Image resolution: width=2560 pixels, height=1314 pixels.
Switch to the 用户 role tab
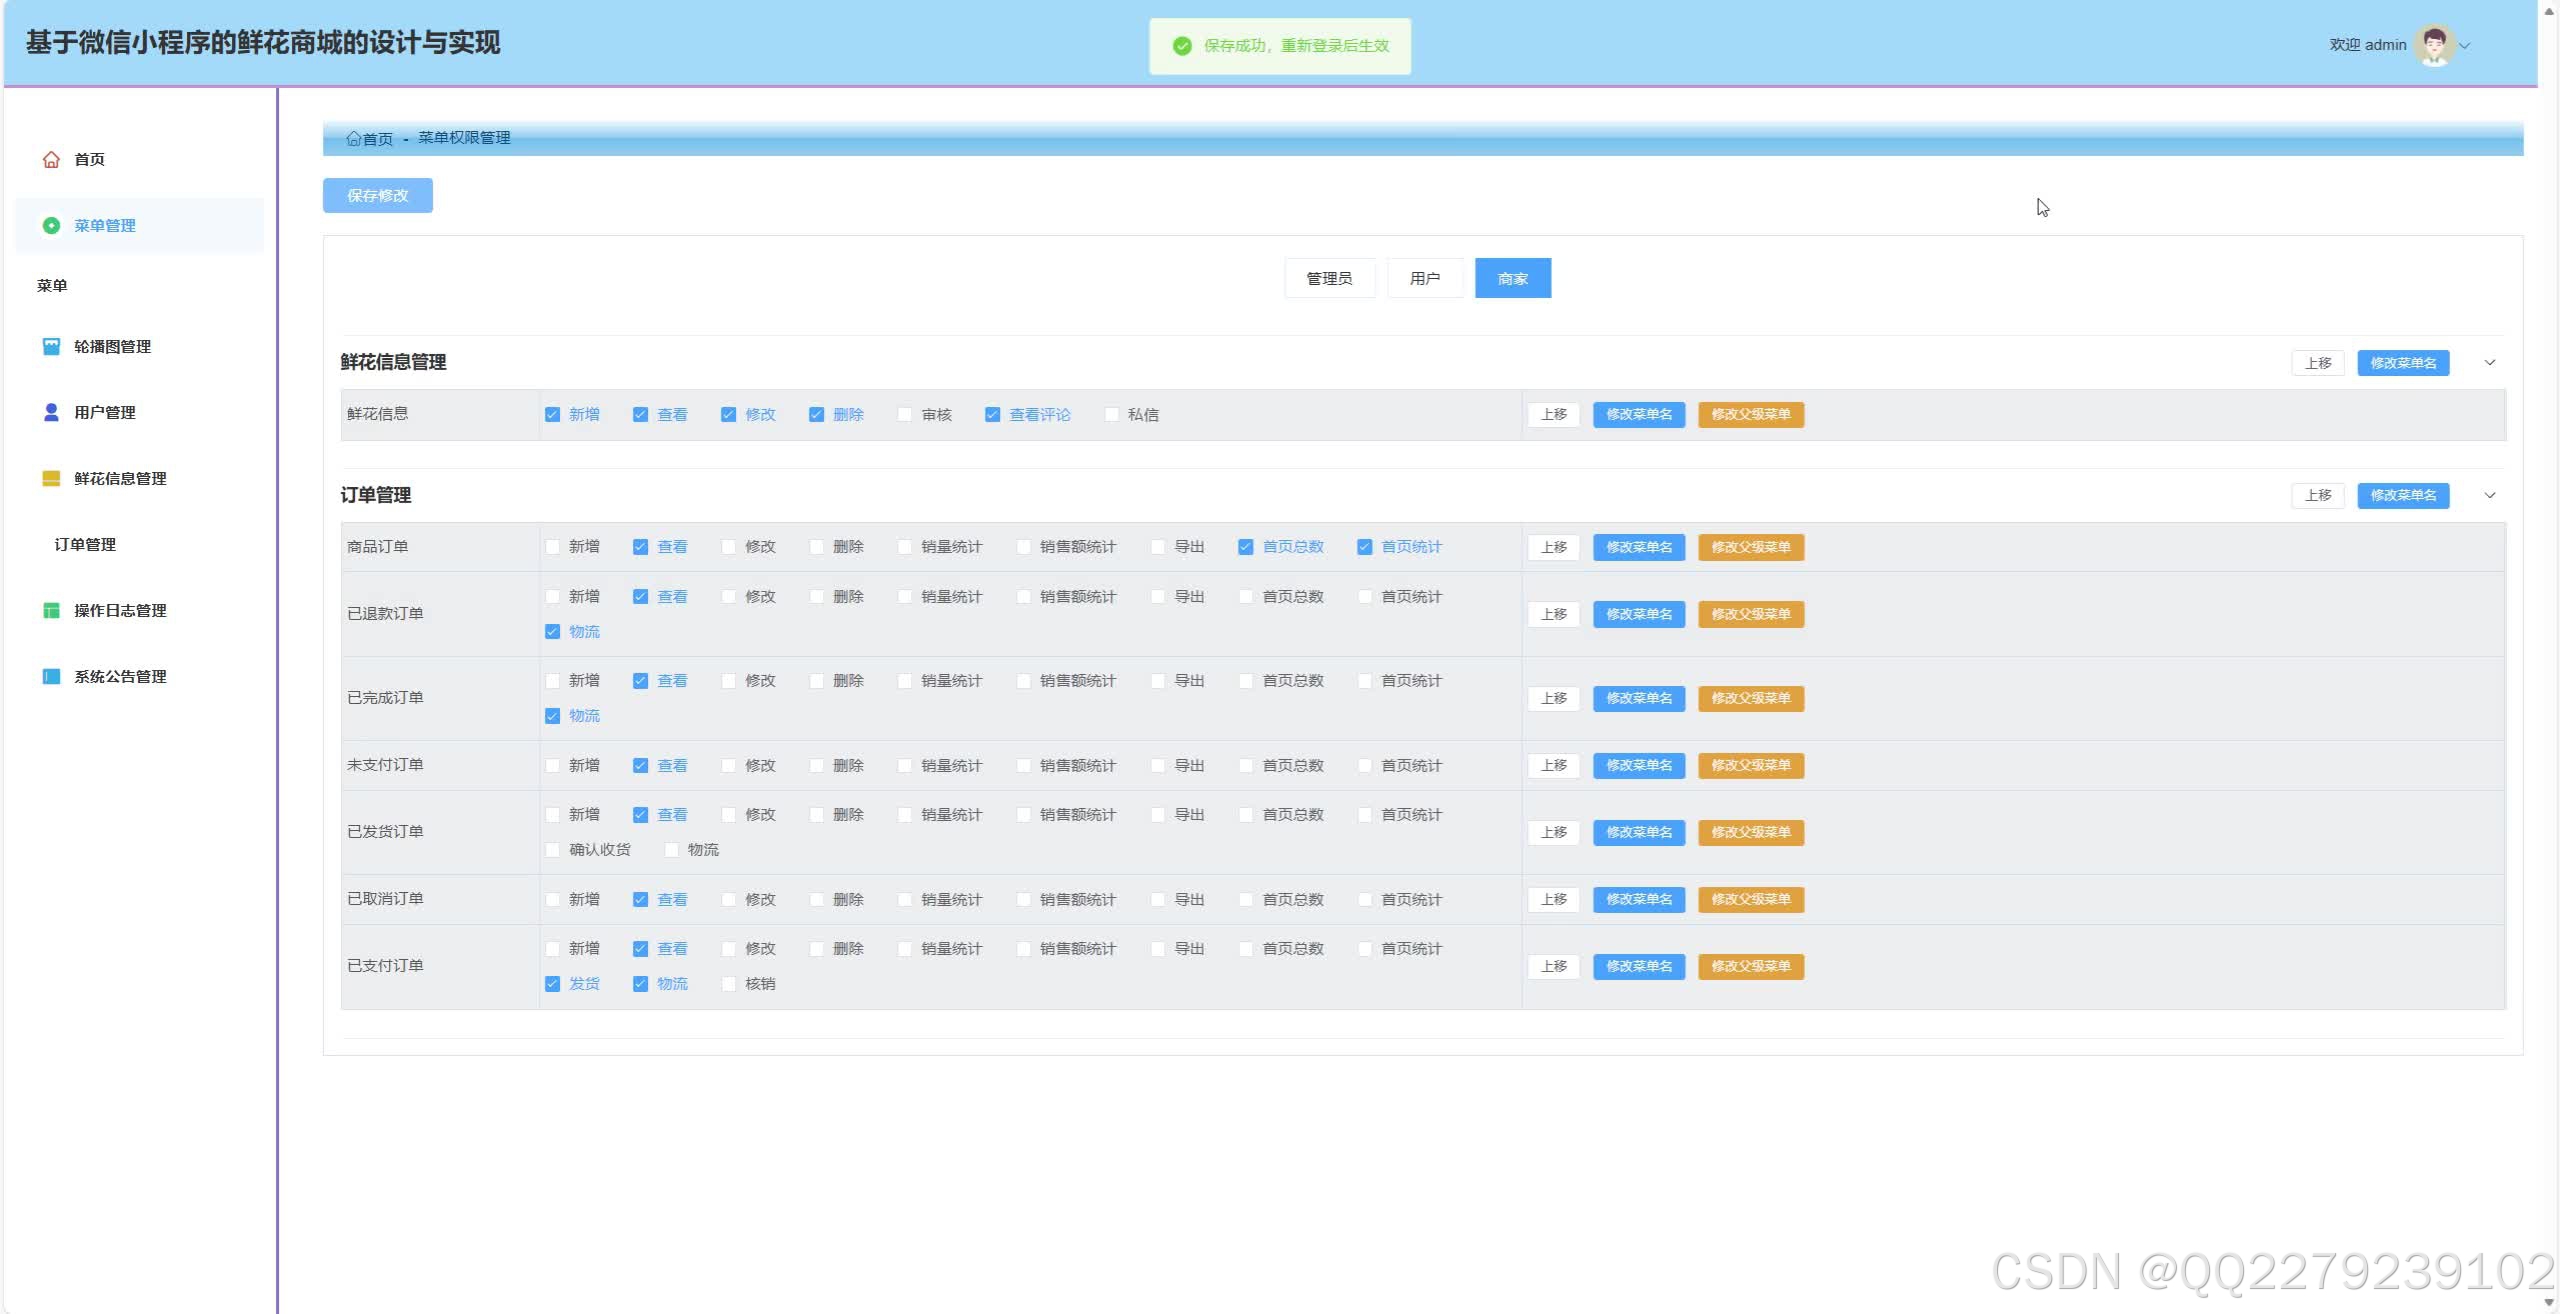click(x=1424, y=279)
